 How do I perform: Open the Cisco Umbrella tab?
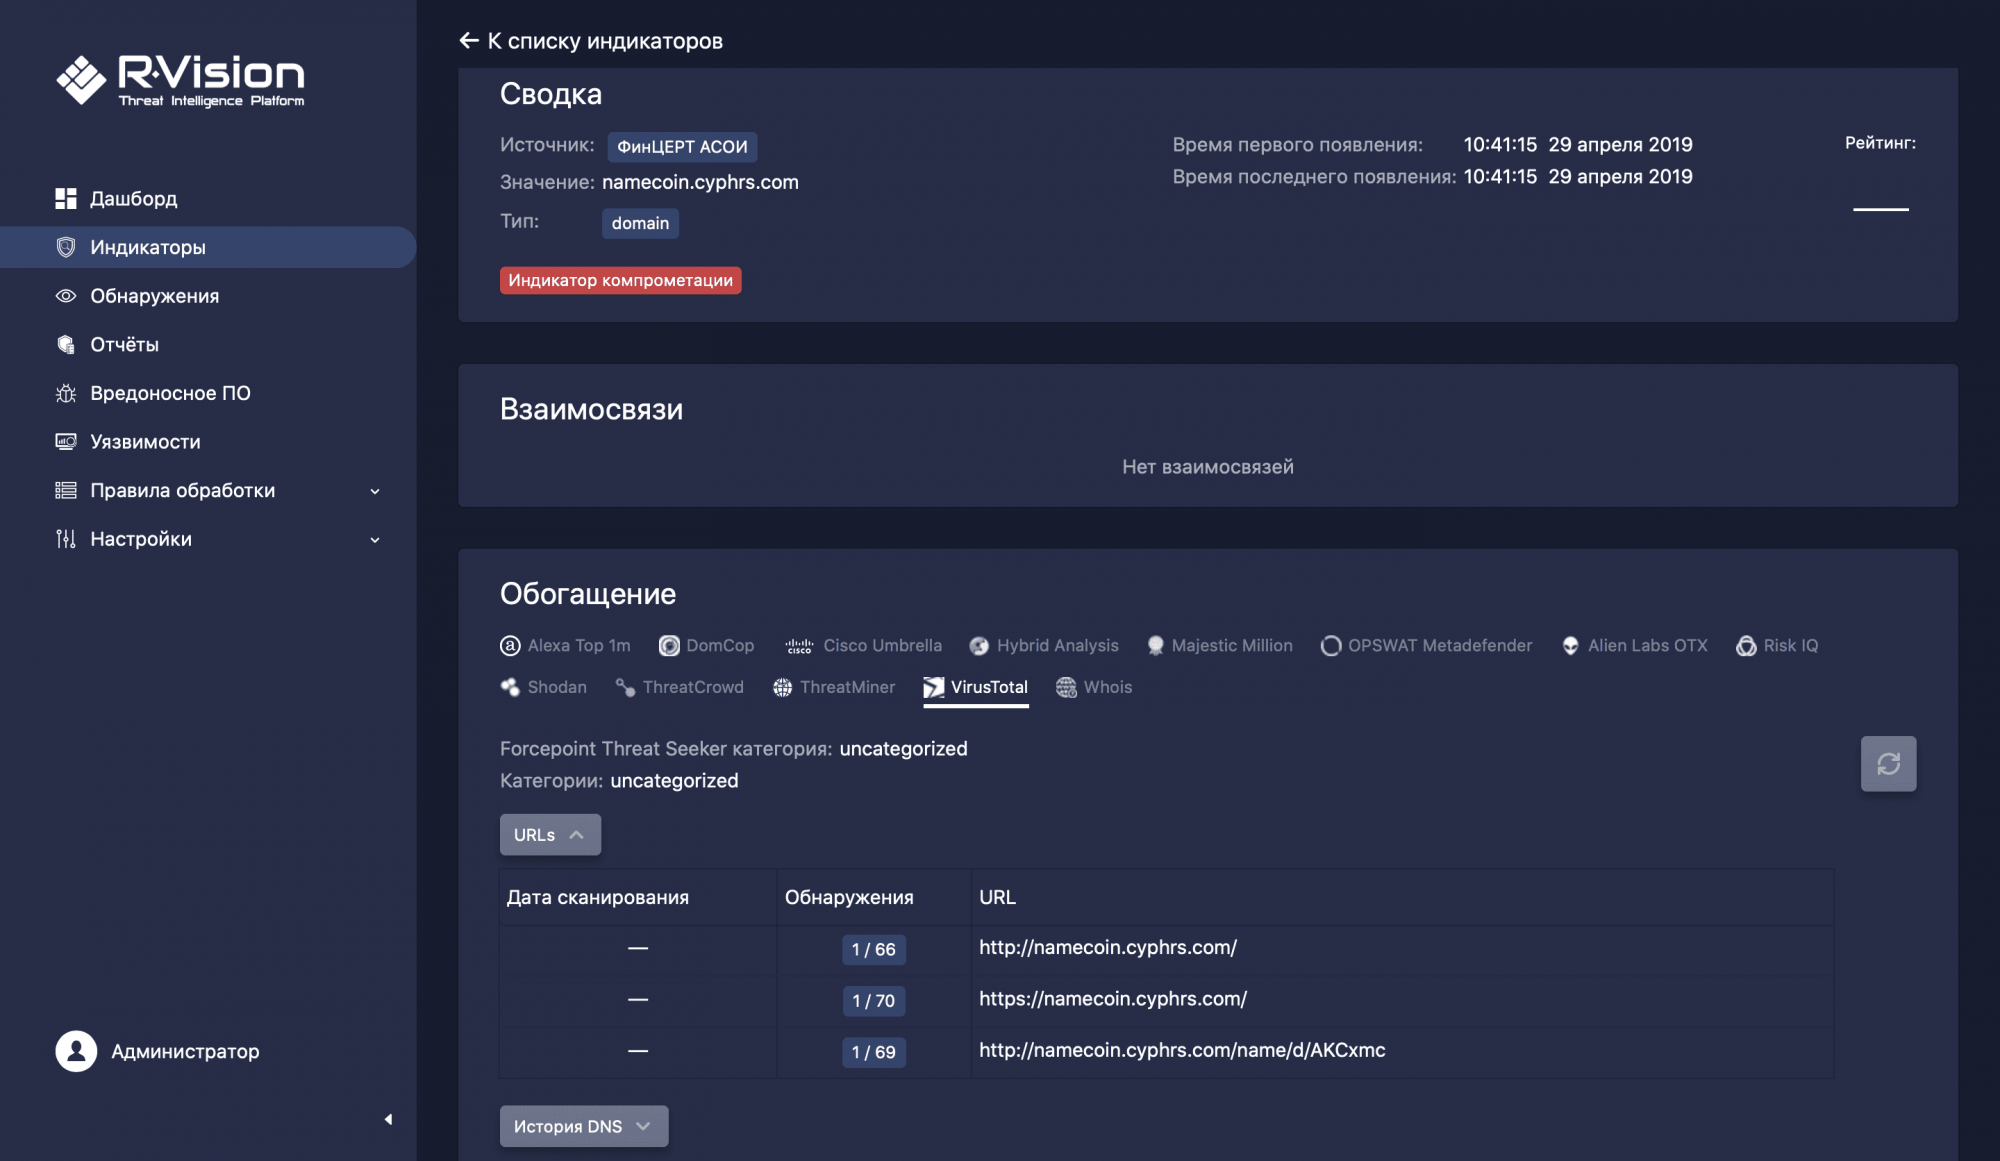864,646
